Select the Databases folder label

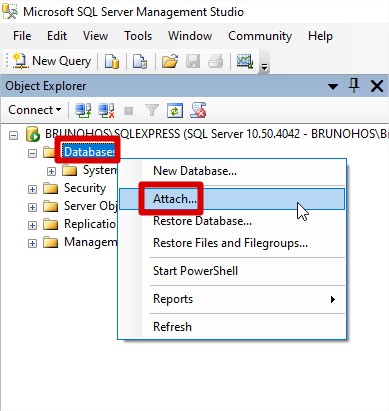click(89, 152)
